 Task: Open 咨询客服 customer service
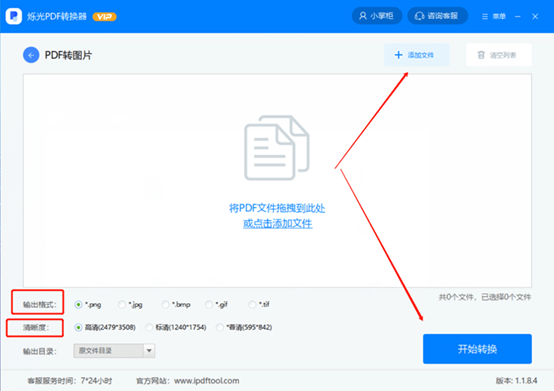[437, 16]
